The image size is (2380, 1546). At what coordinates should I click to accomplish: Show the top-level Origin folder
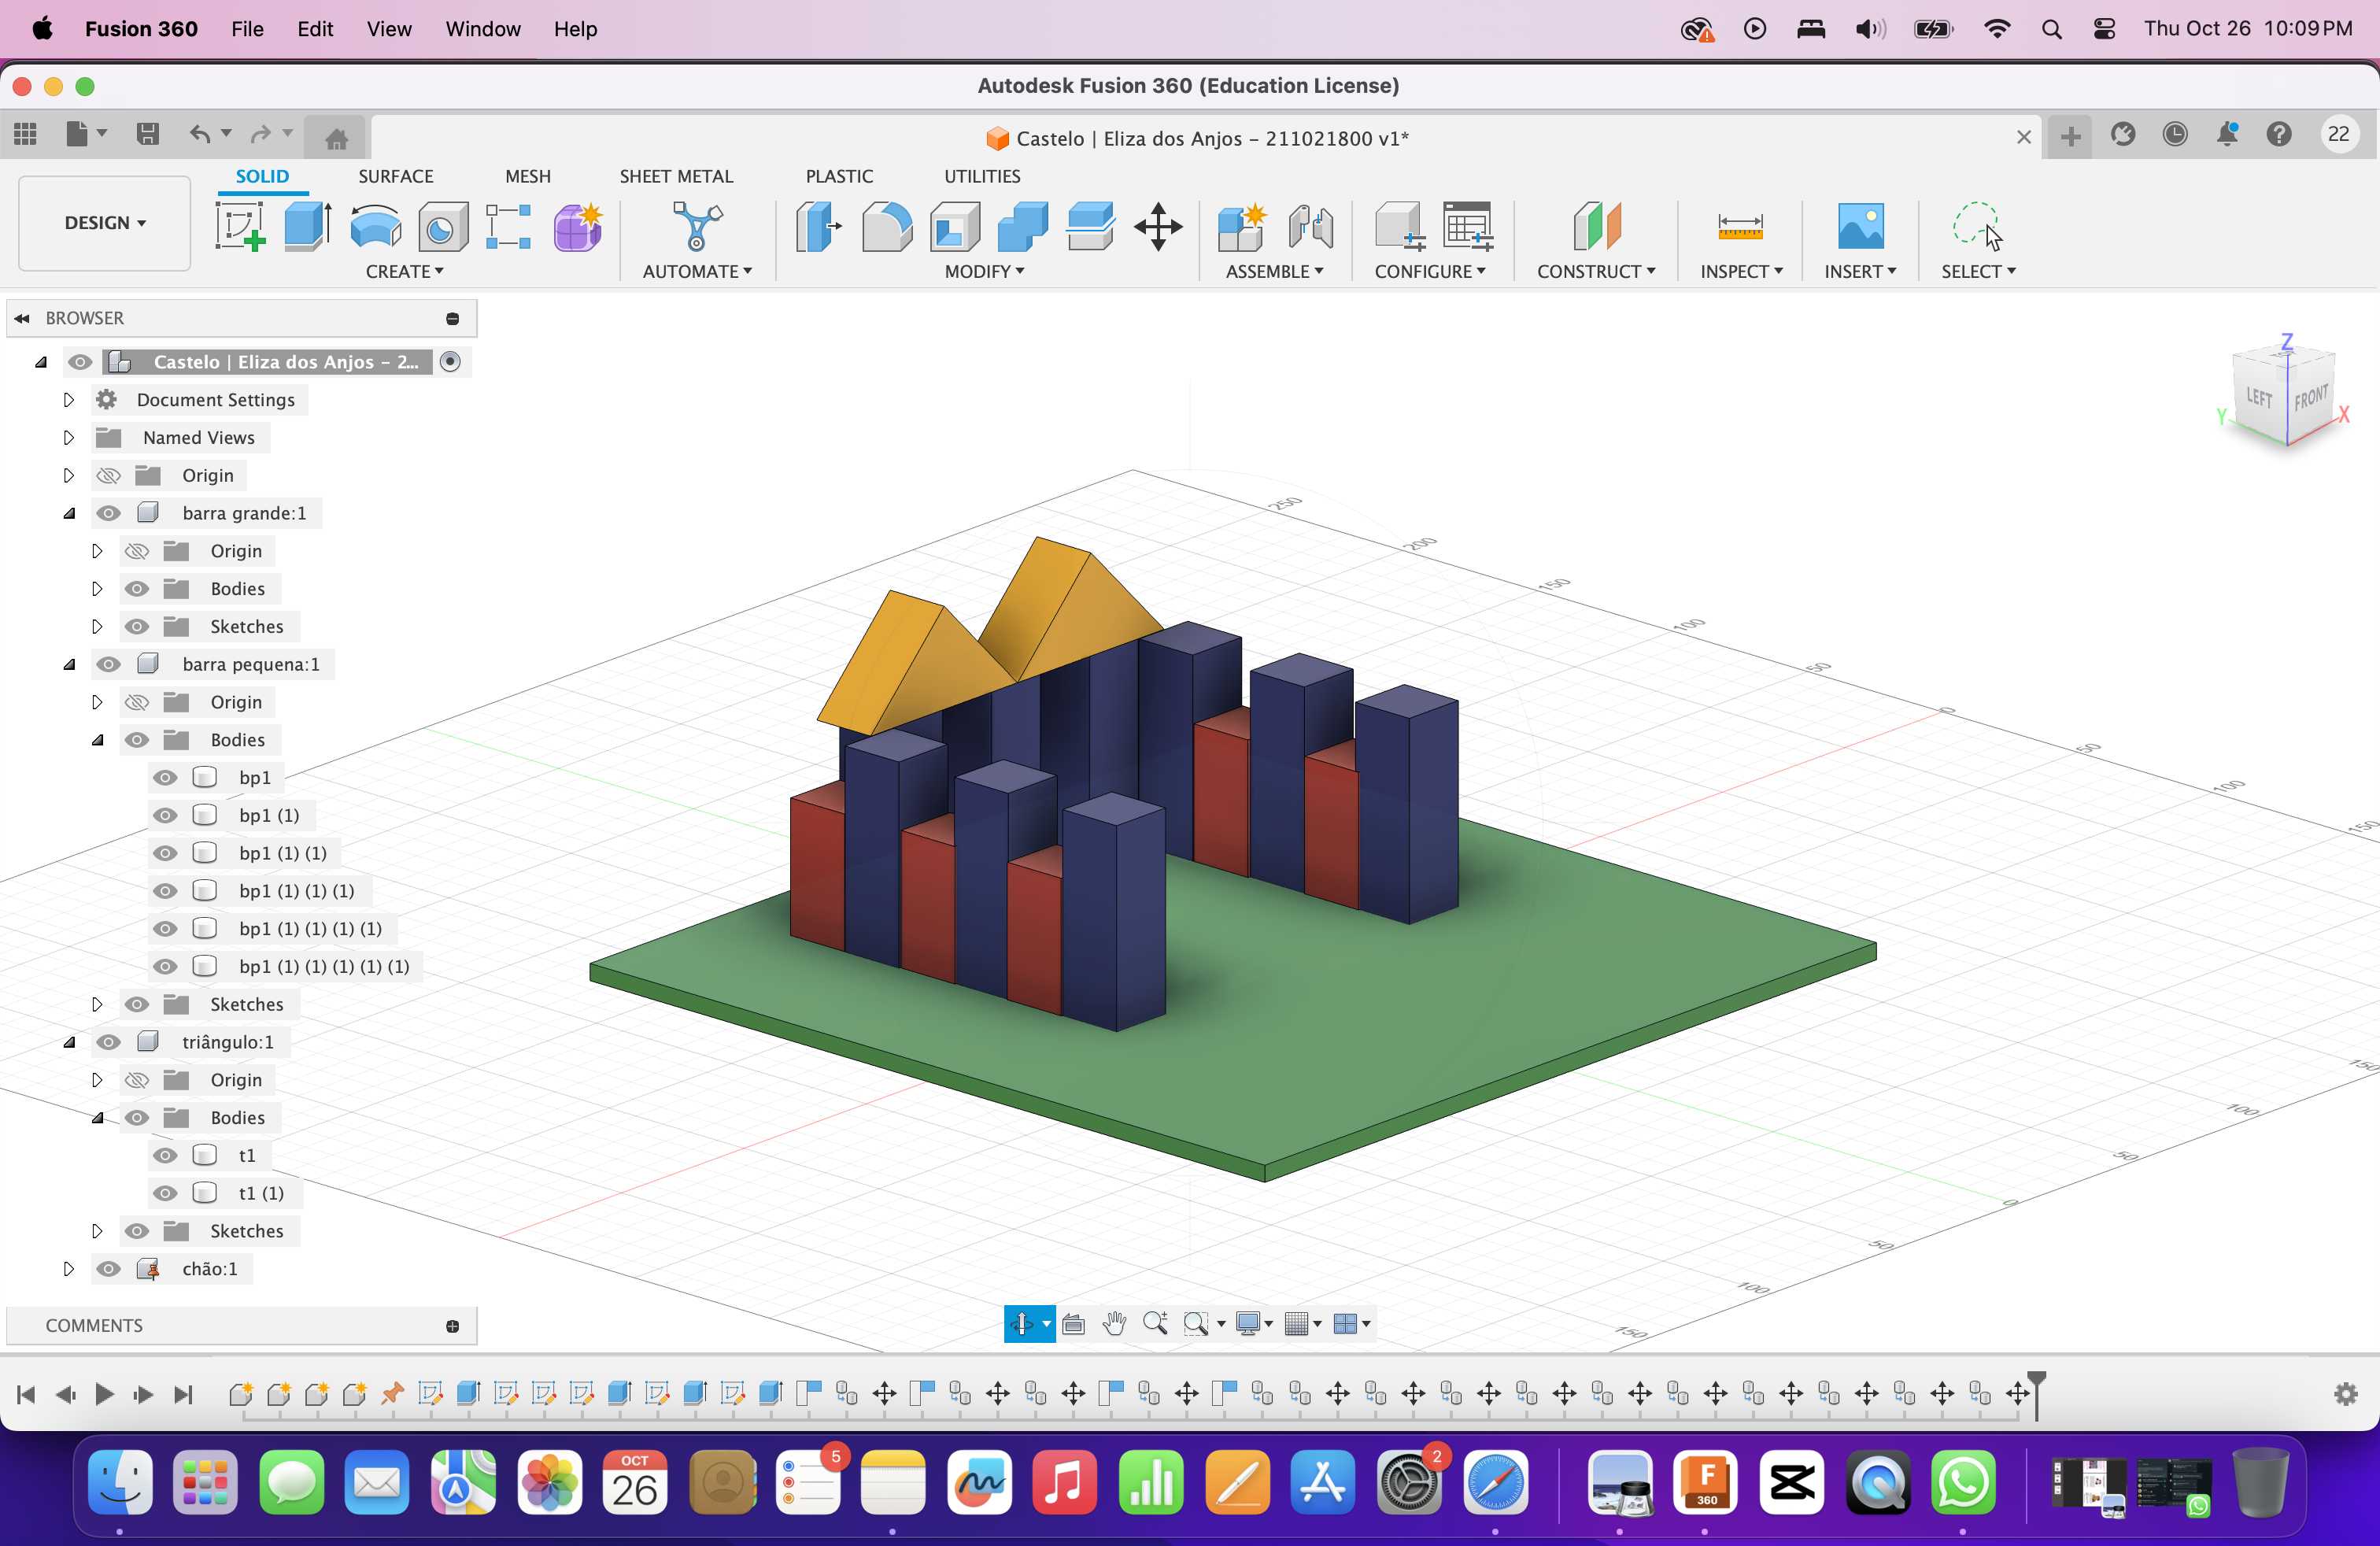pos(109,476)
